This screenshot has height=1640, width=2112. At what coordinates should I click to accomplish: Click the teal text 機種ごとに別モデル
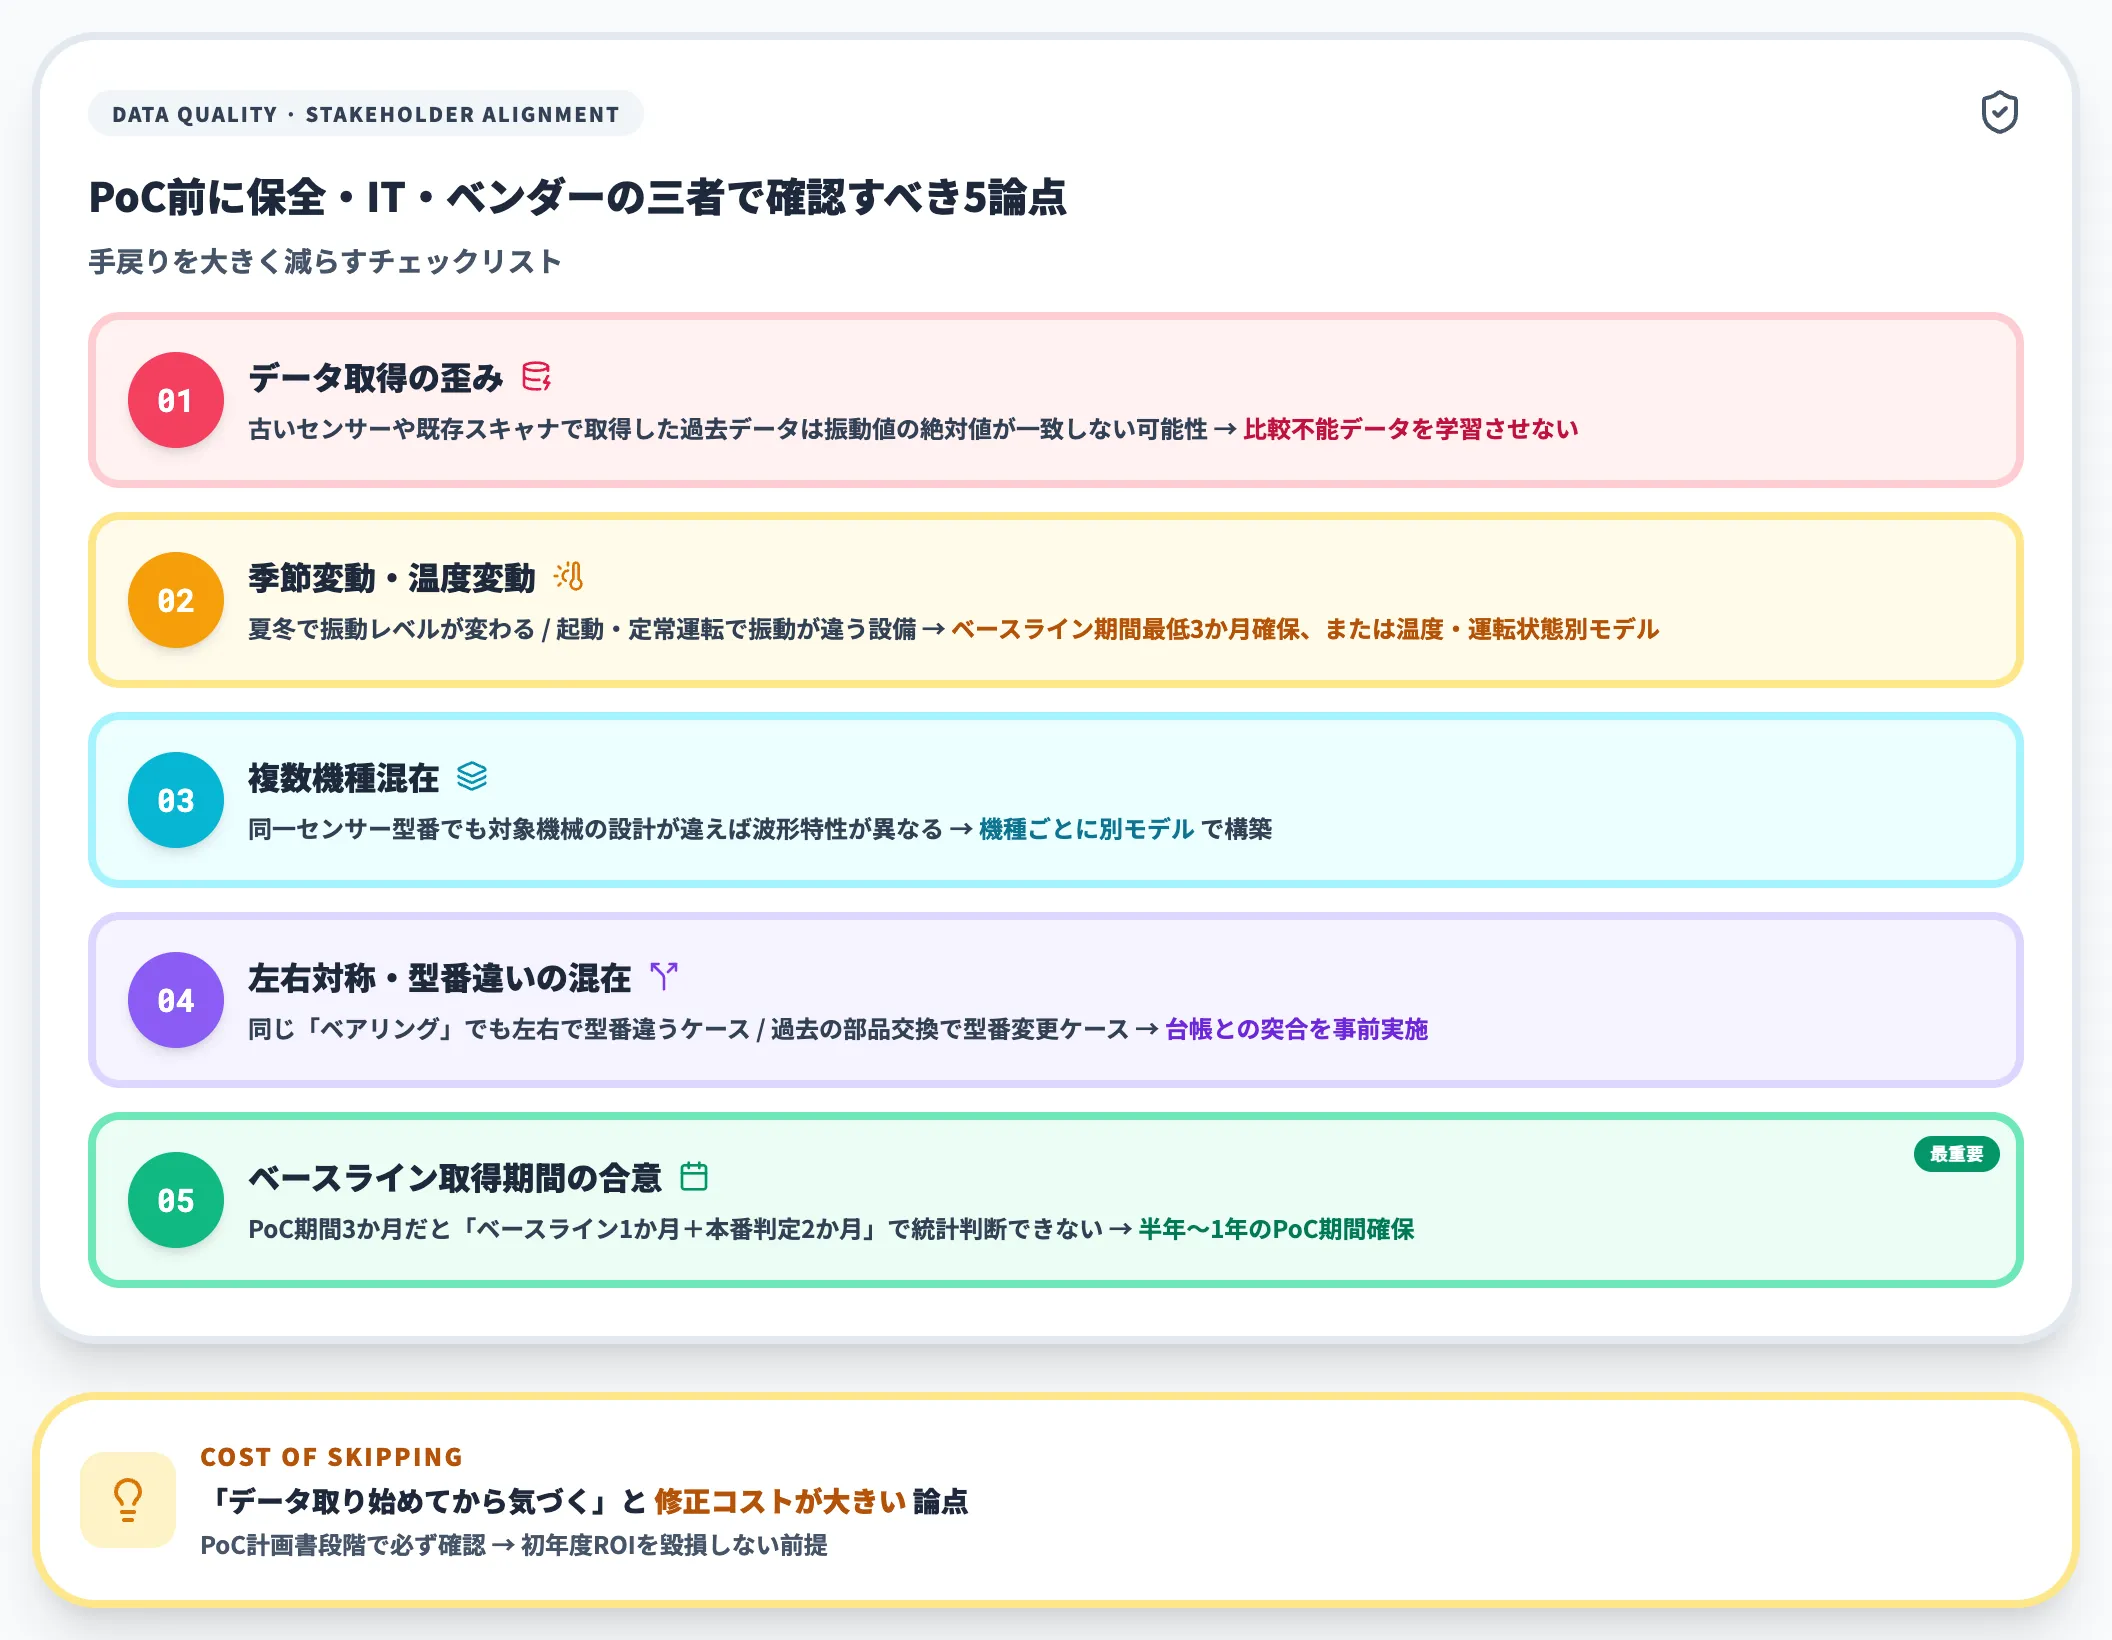1086,829
